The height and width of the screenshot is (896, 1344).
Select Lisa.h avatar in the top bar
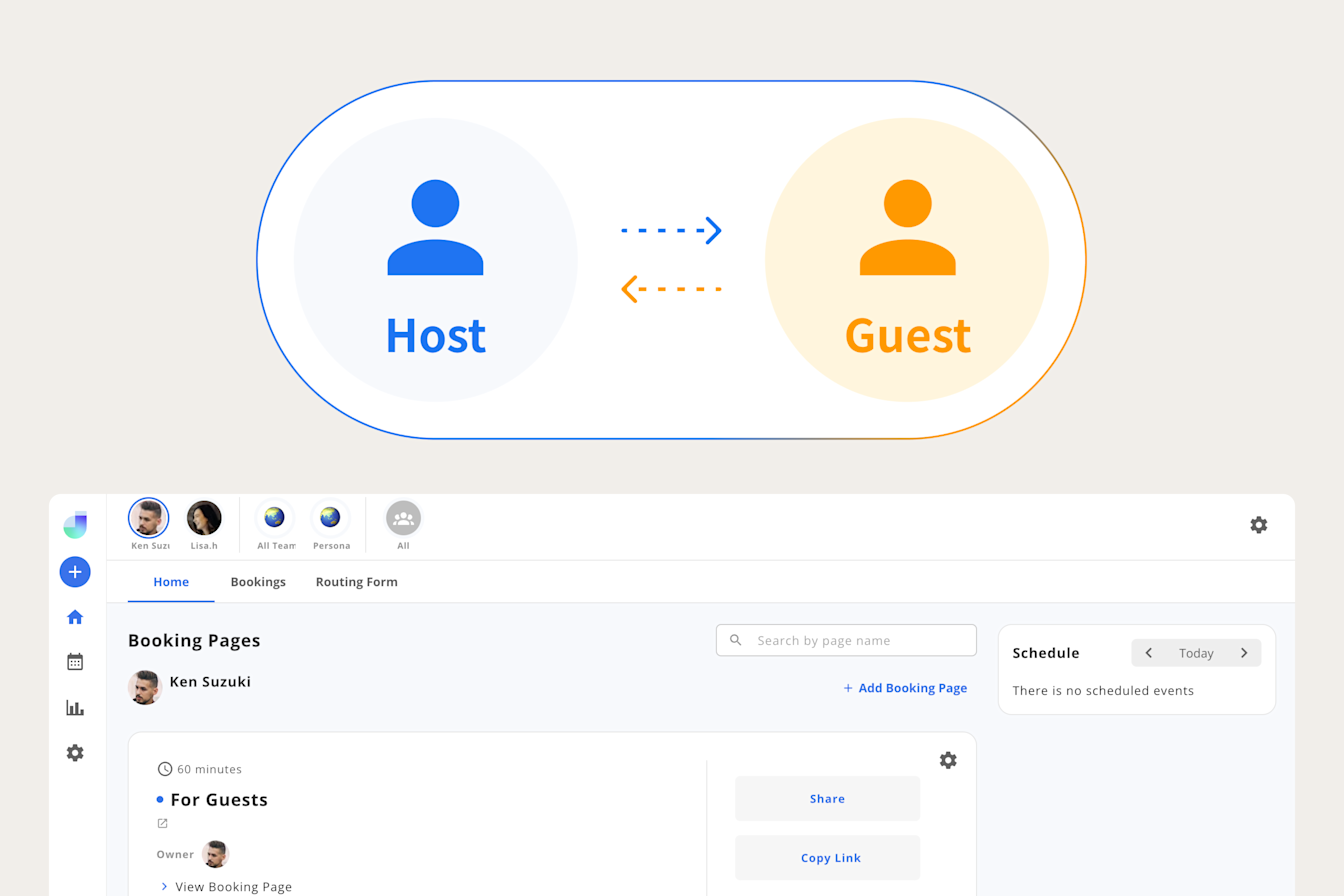pos(204,518)
